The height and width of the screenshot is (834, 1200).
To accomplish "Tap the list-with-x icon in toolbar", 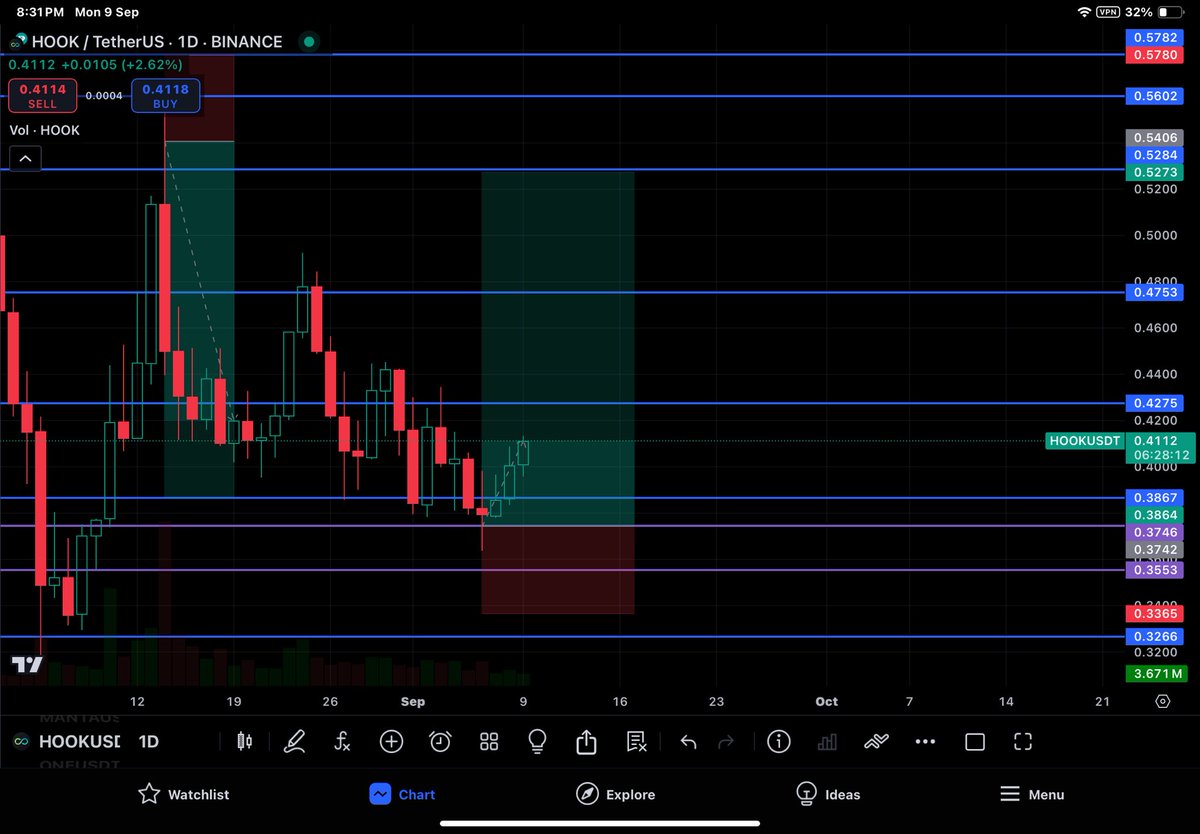I will point(636,741).
